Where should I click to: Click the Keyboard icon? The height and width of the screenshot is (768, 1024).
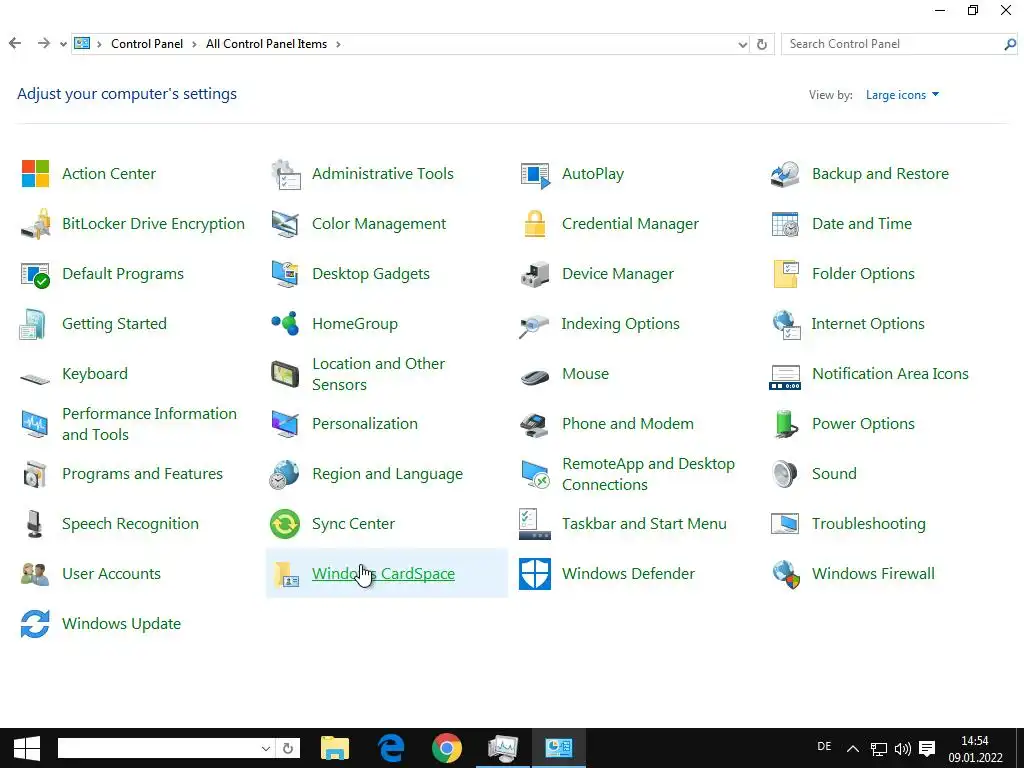click(35, 378)
